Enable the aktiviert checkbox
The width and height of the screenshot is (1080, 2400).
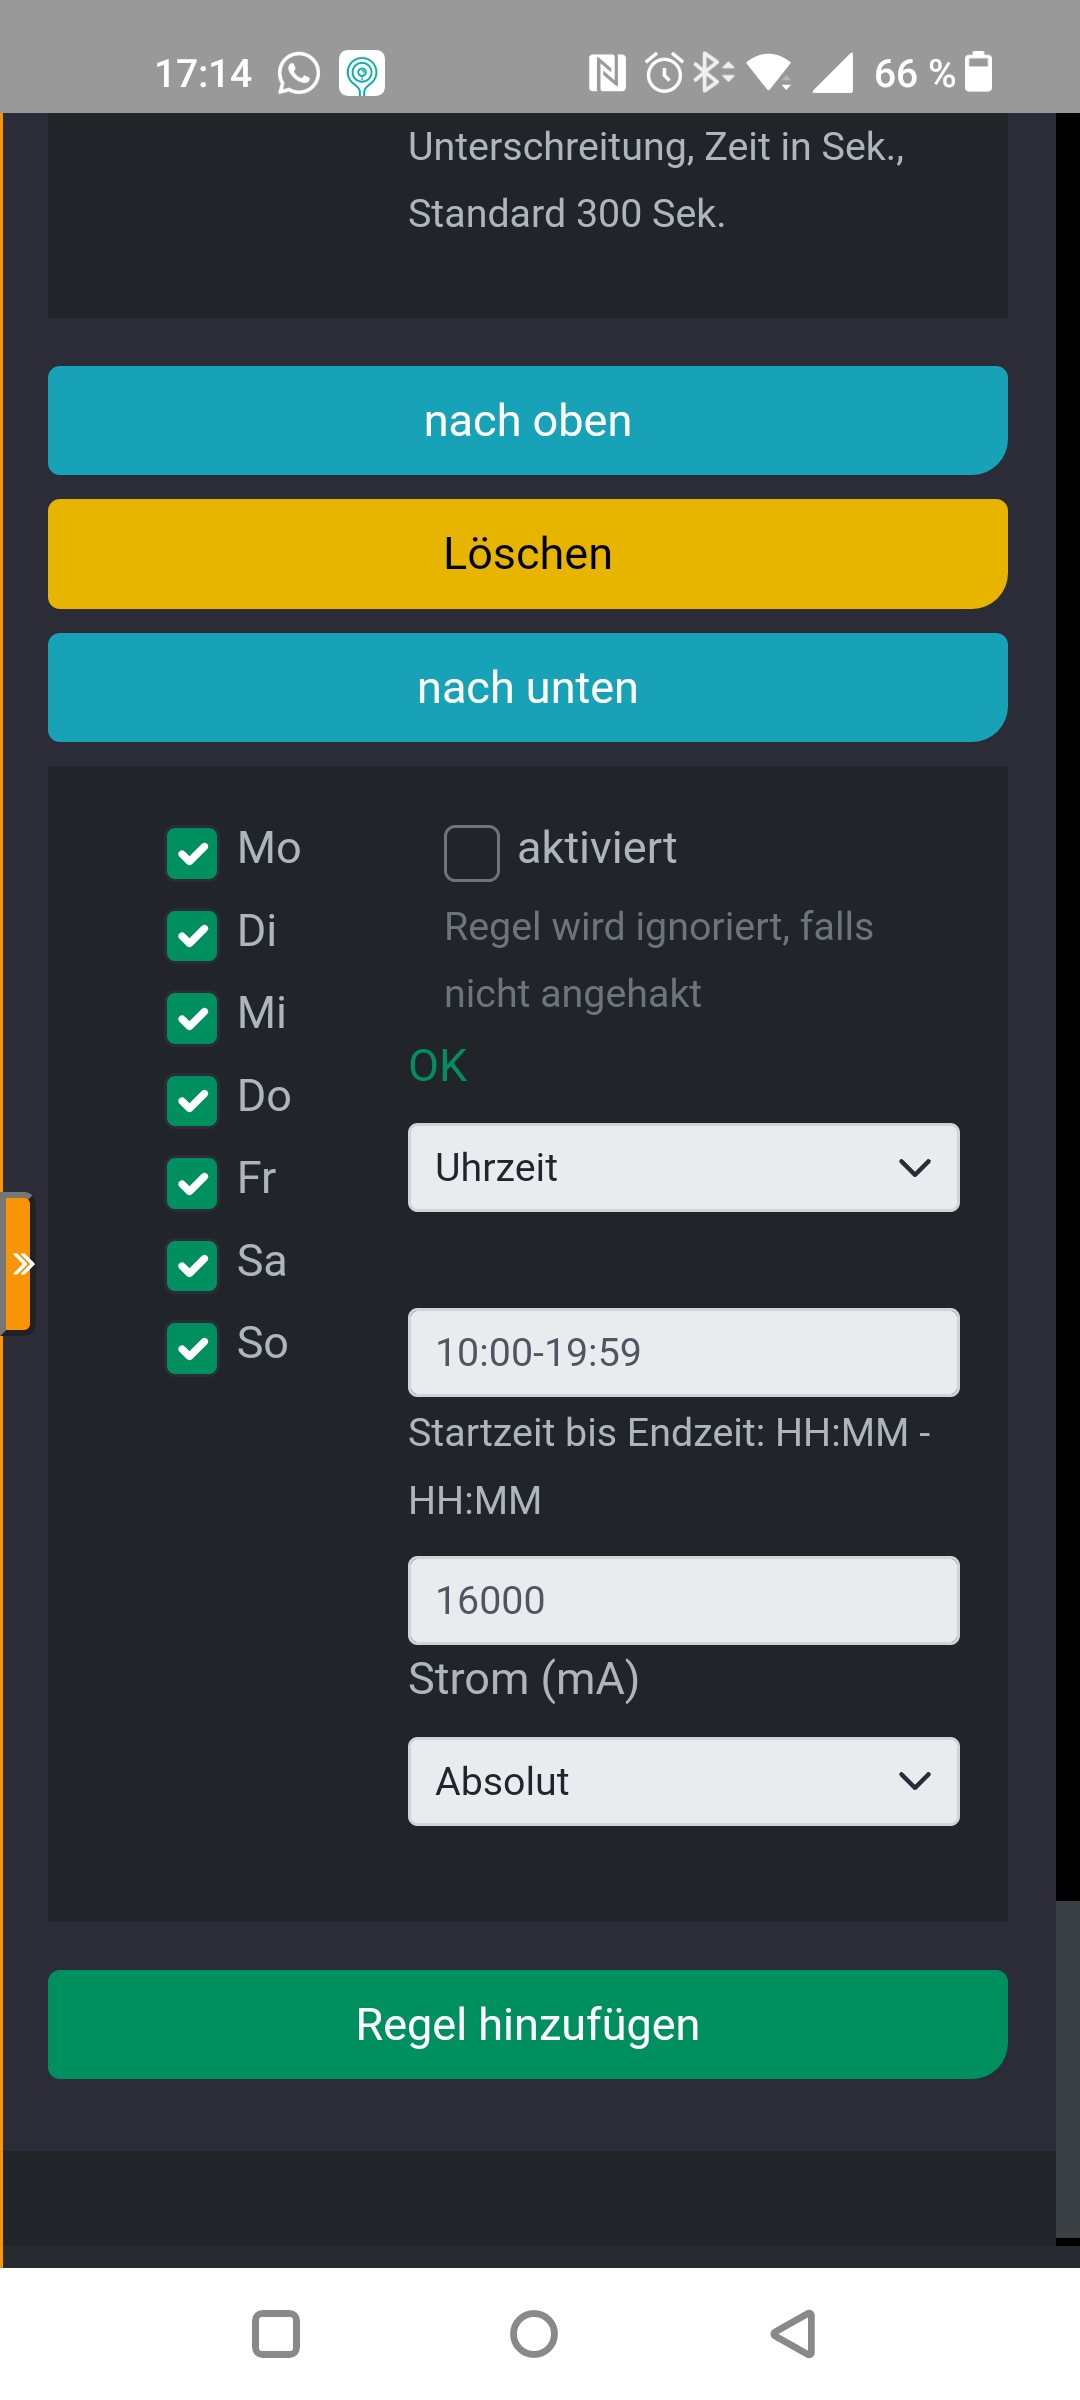coord(472,853)
